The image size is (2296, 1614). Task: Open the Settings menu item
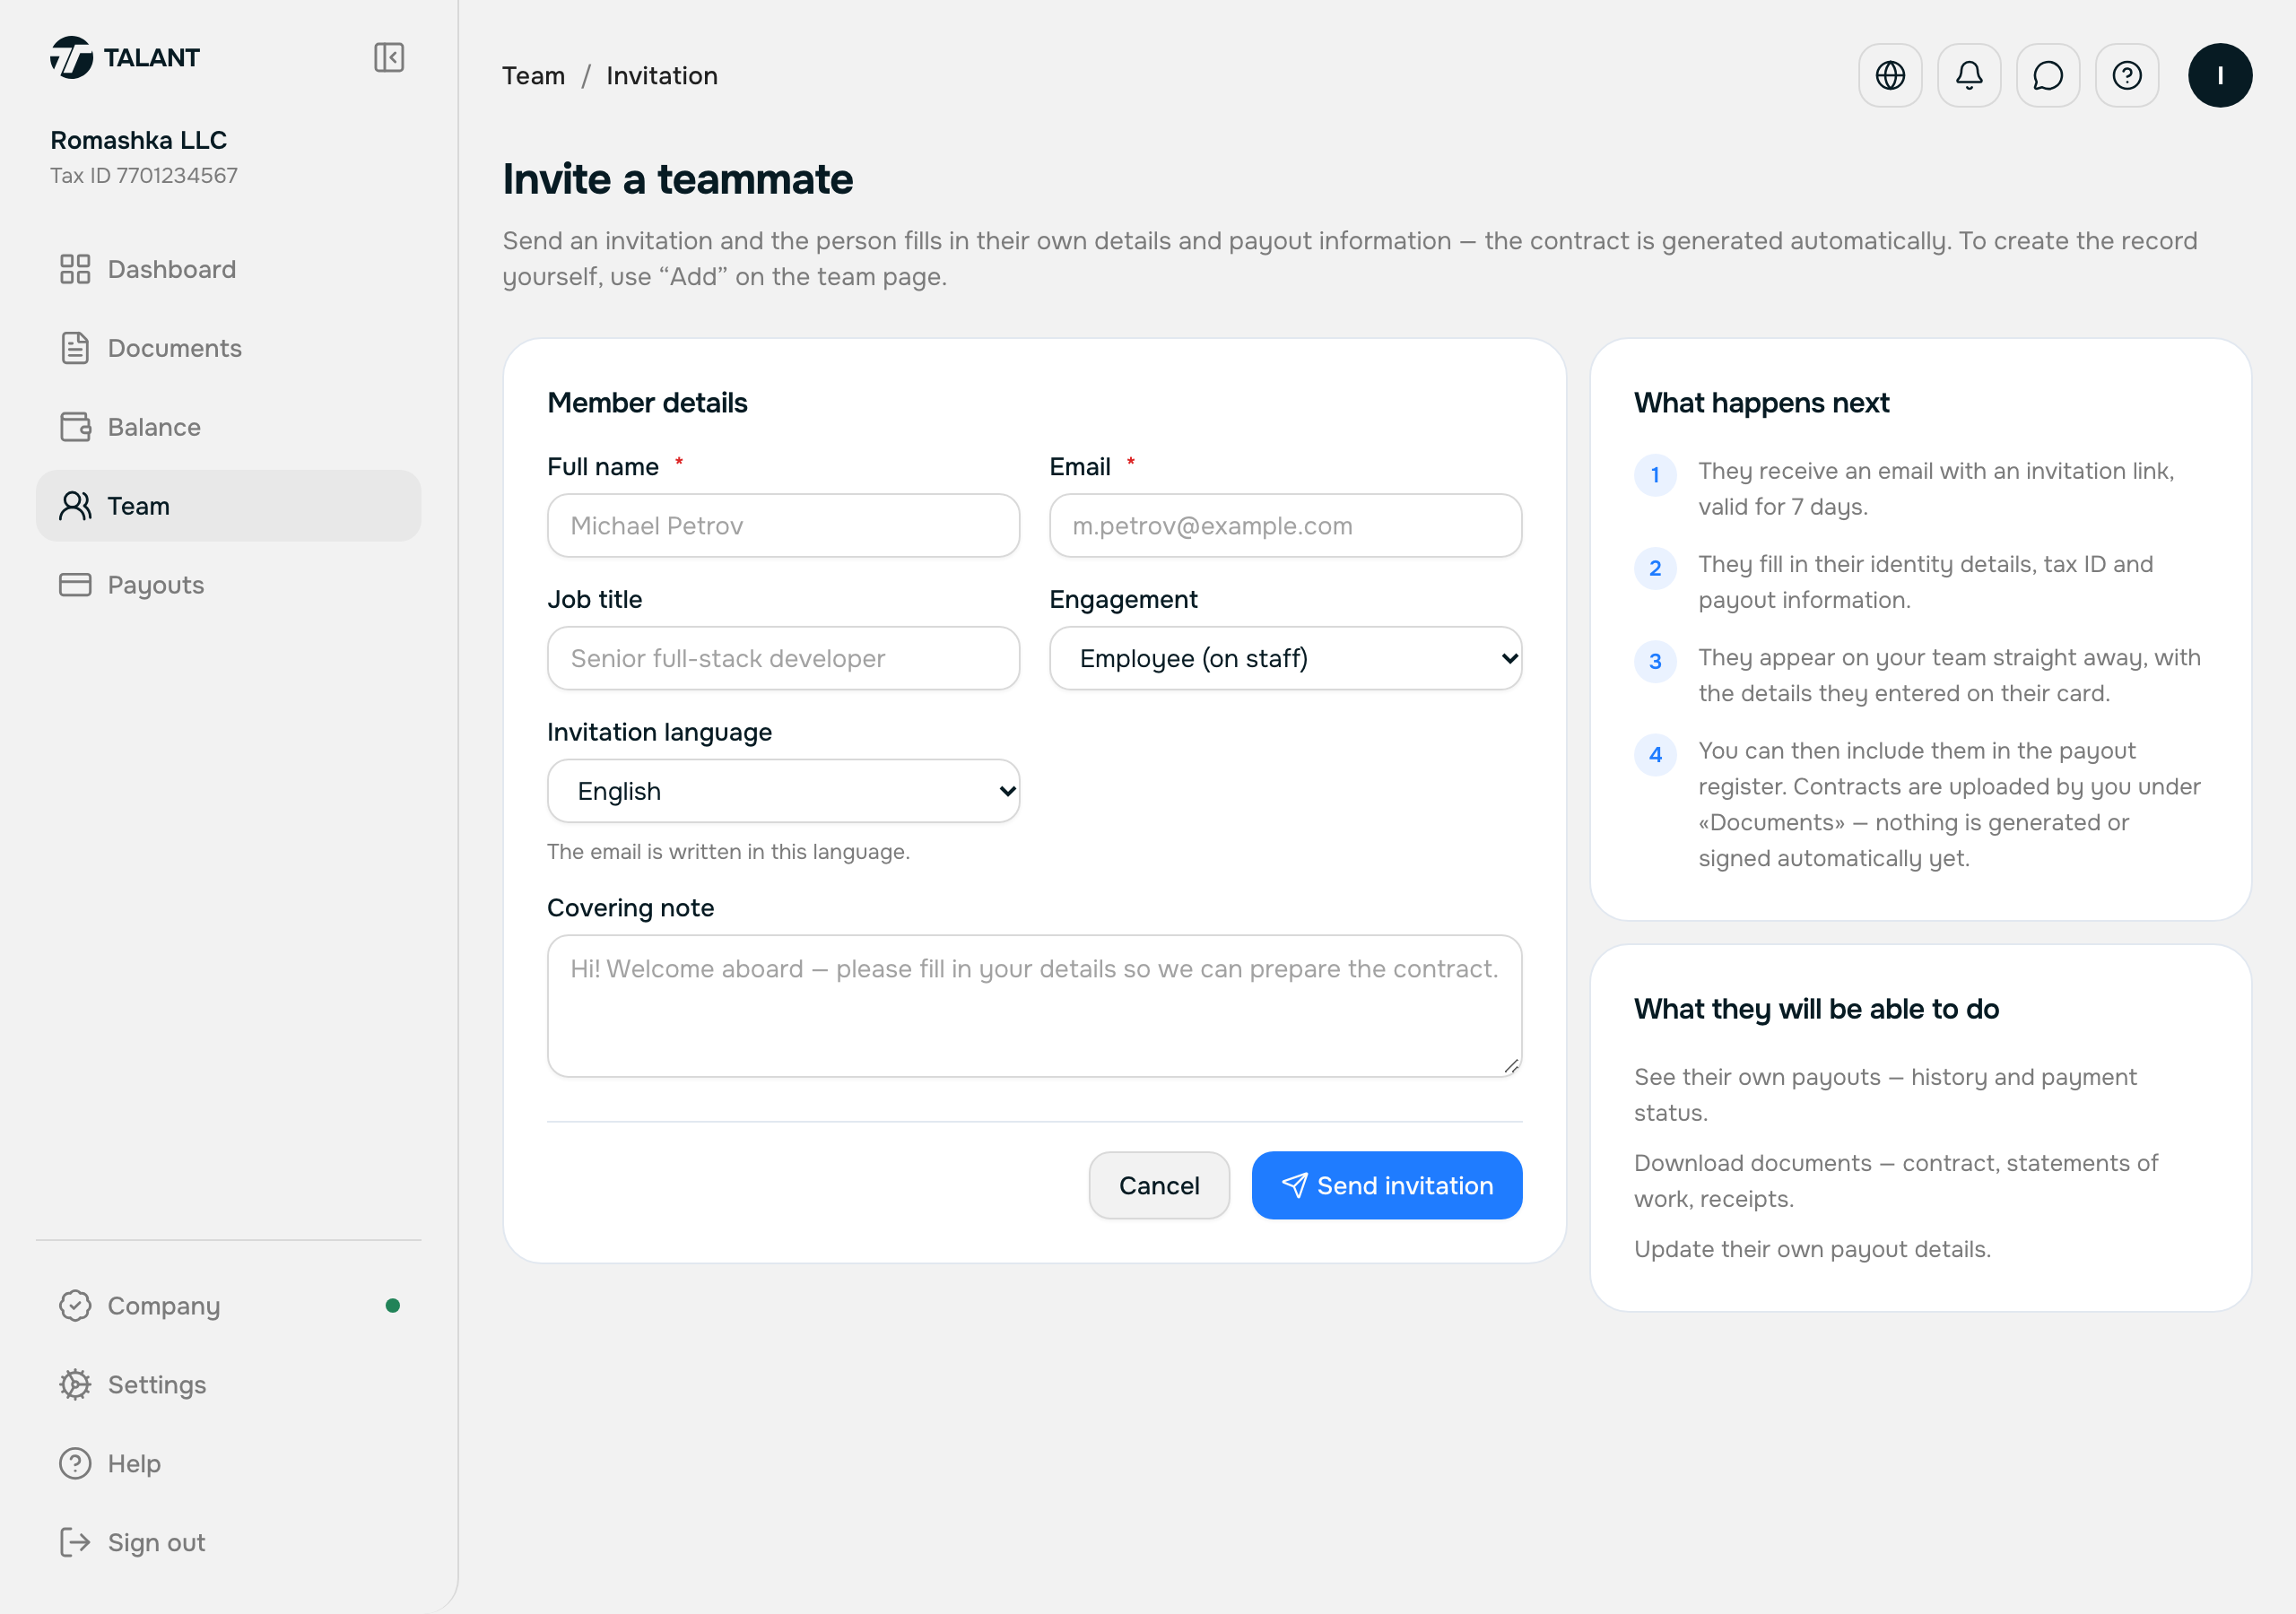click(229, 1385)
